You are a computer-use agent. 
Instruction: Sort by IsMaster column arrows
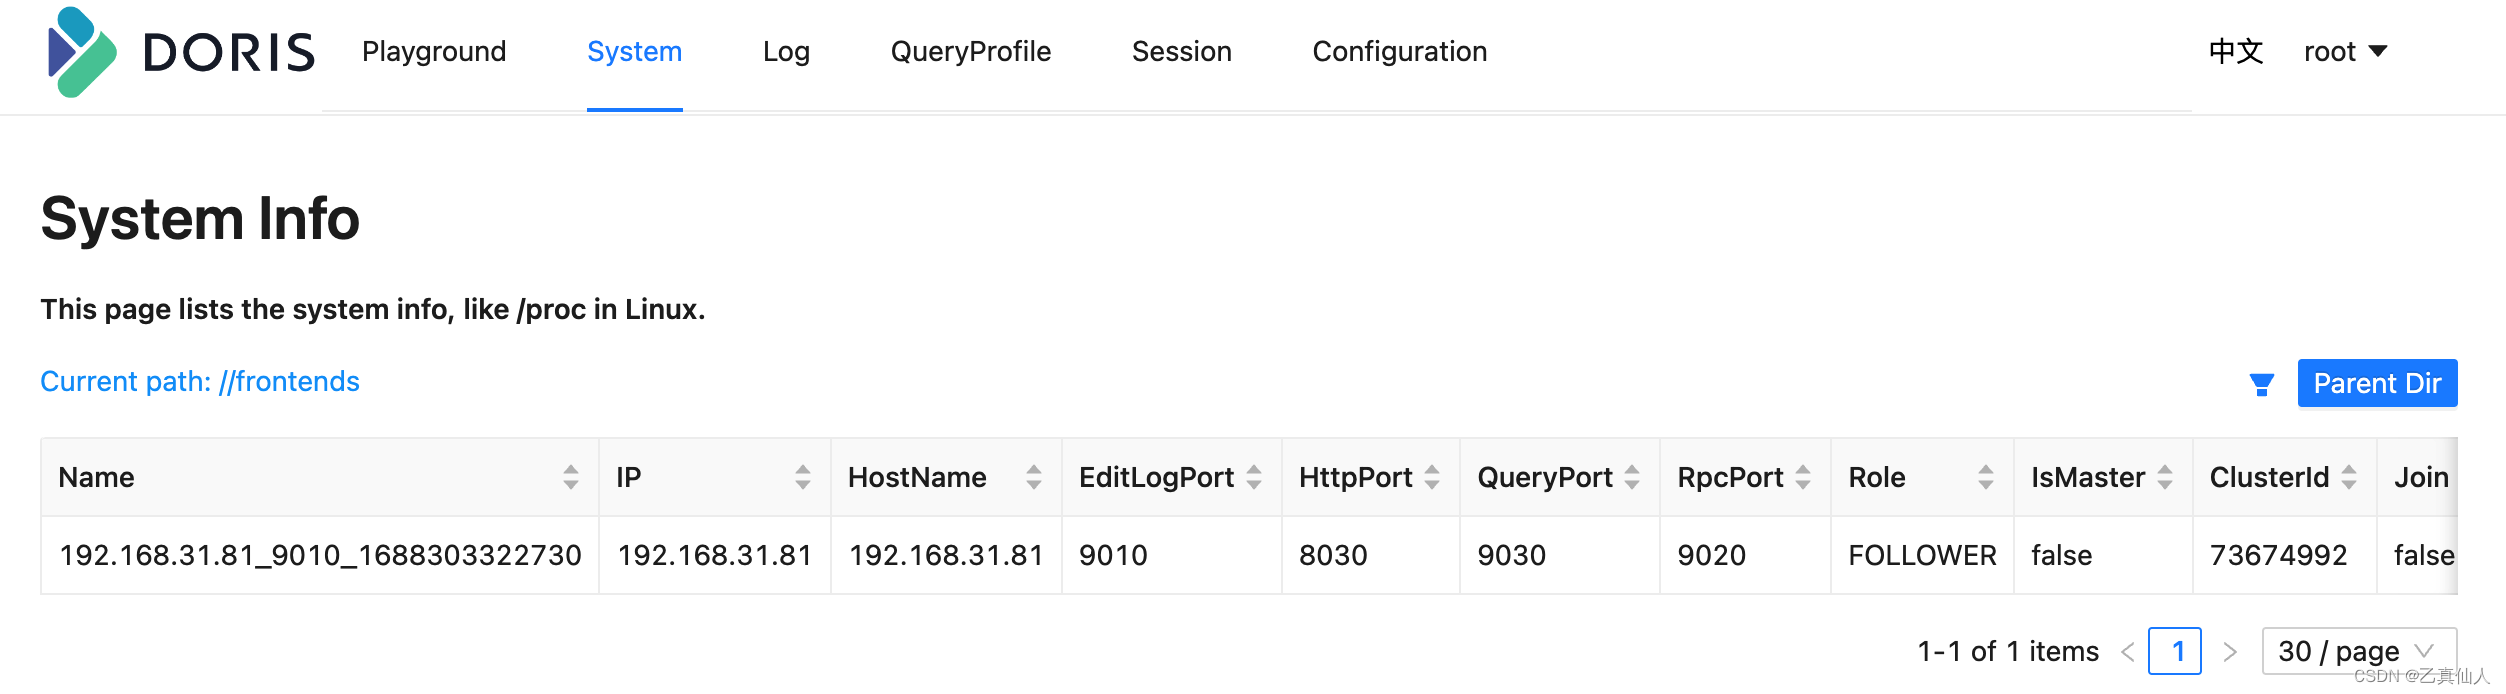pyautogui.click(x=2164, y=477)
